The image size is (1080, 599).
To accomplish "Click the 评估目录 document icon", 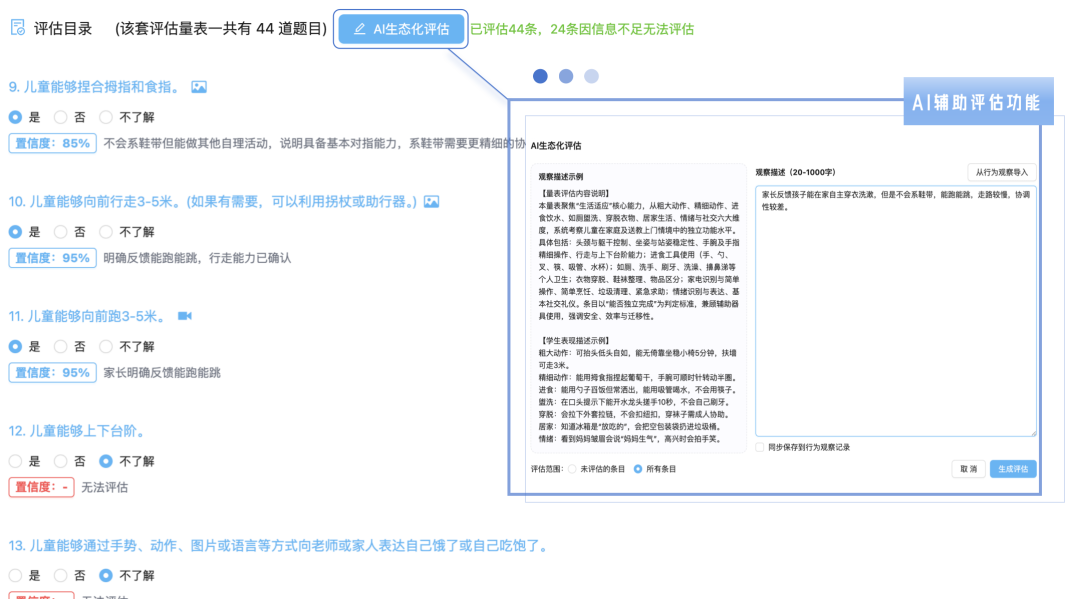I will (x=18, y=28).
